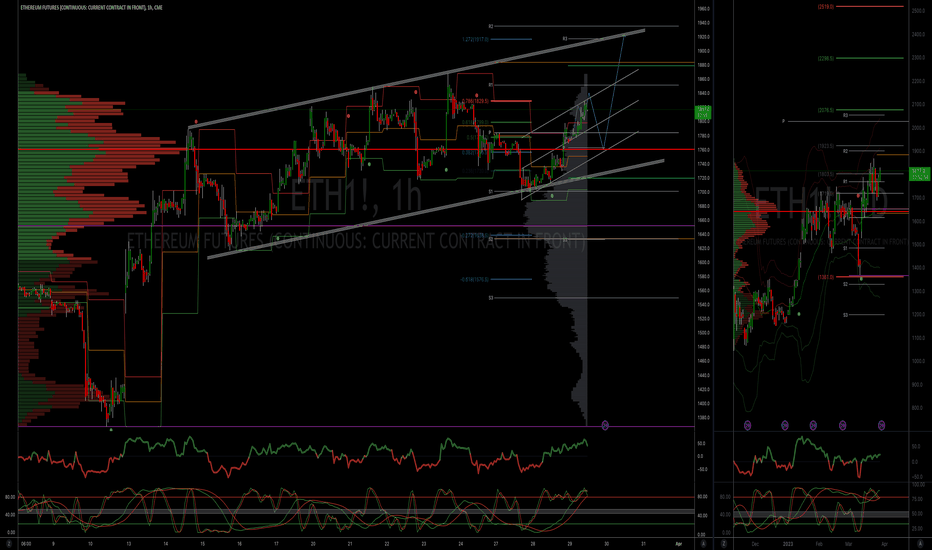The width and height of the screenshot is (932, 550).
Task: Click the 1960.0 price on left chart axis
Action: pos(704,9)
